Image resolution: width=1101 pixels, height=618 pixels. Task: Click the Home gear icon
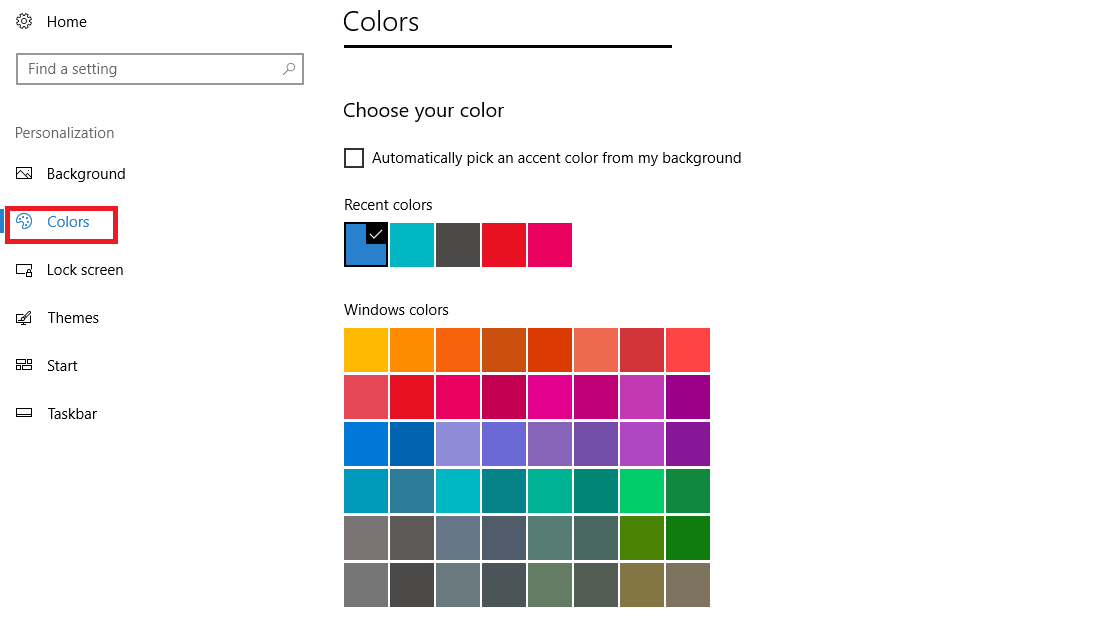click(24, 21)
